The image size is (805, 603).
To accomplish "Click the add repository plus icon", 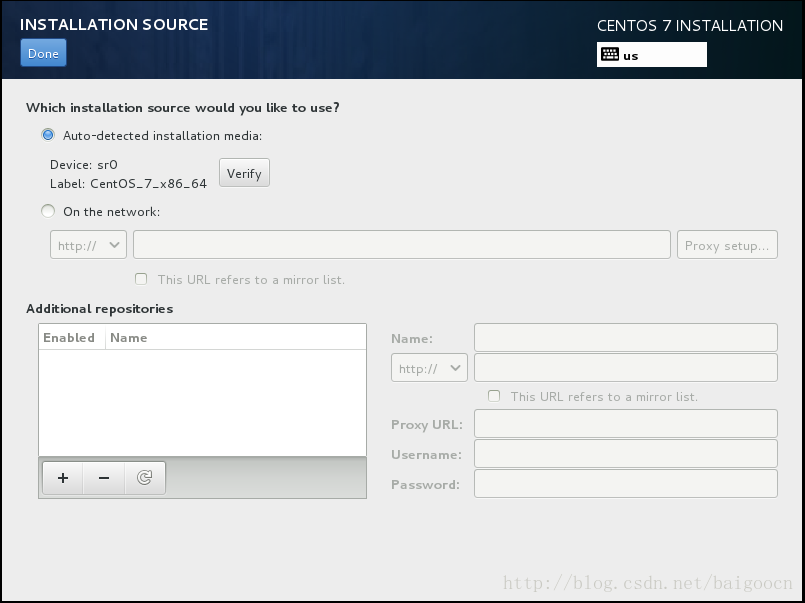I will [63, 478].
